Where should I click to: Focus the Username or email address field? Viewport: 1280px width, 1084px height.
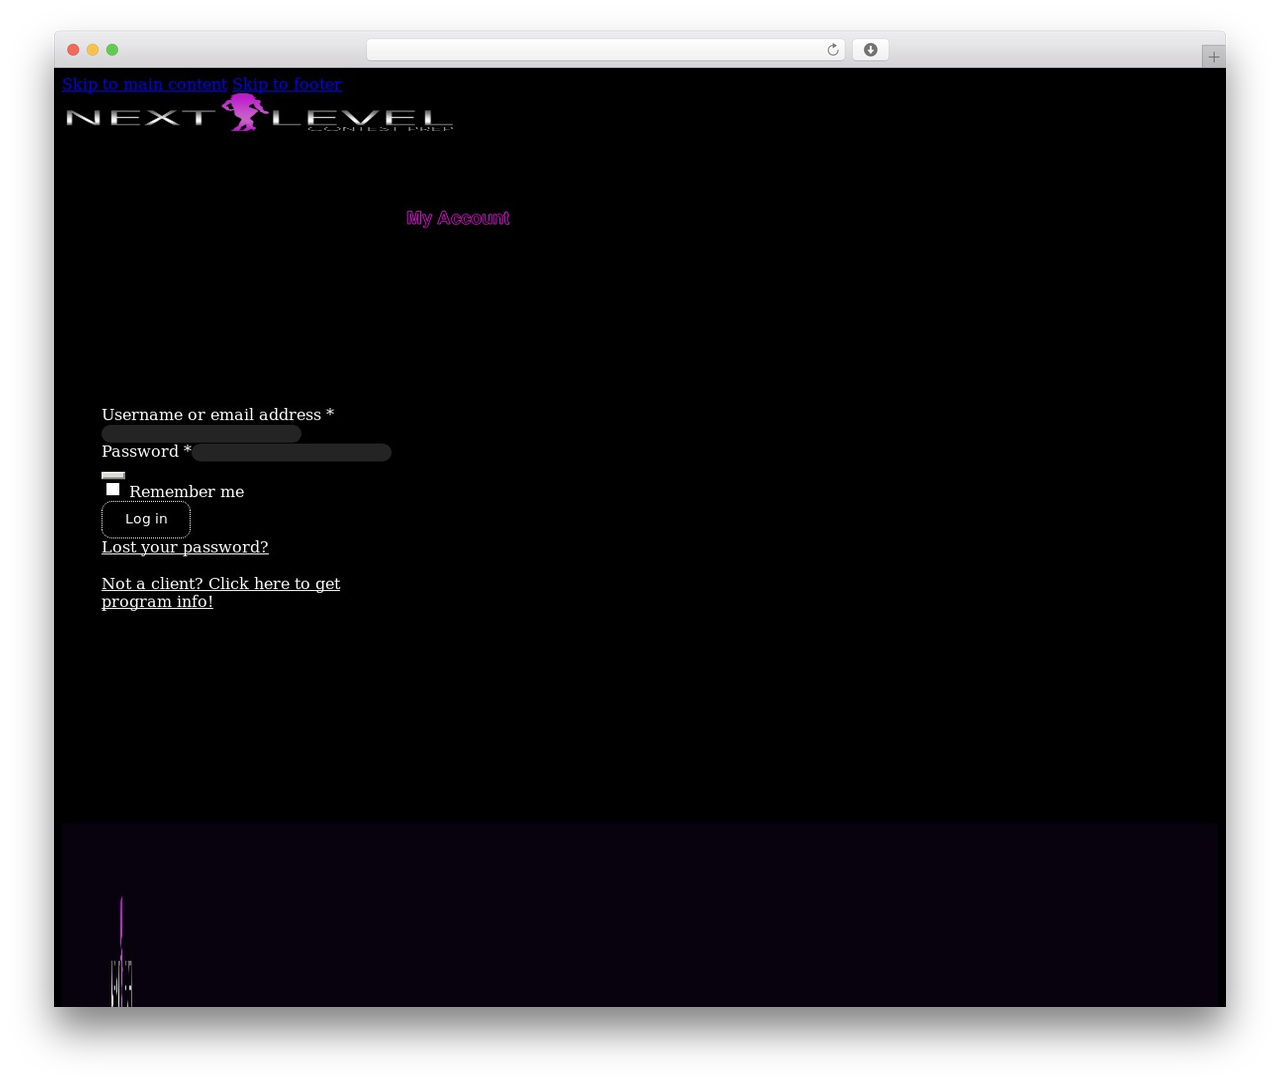tap(201, 434)
